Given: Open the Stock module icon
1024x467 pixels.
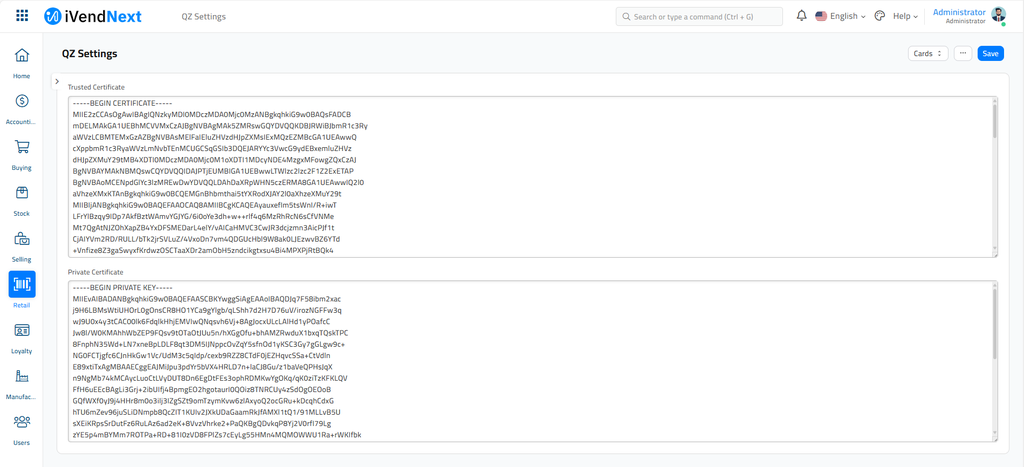Looking at the screenshot, I should coord(21,193).
